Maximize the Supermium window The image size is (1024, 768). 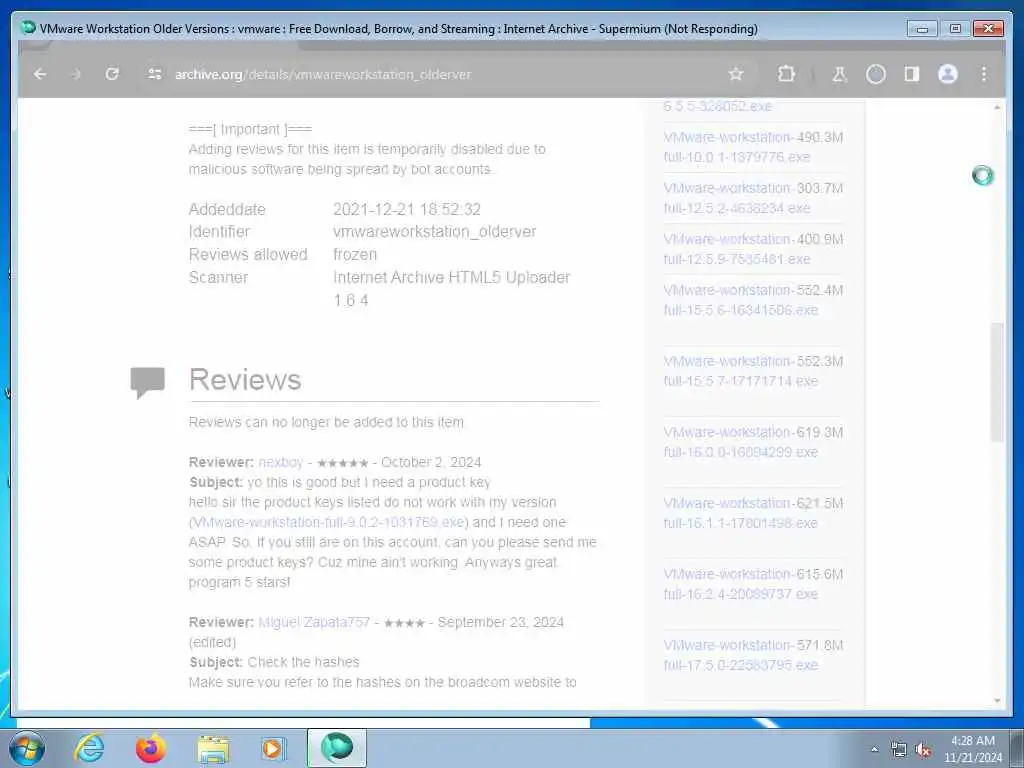coord(955,29)
